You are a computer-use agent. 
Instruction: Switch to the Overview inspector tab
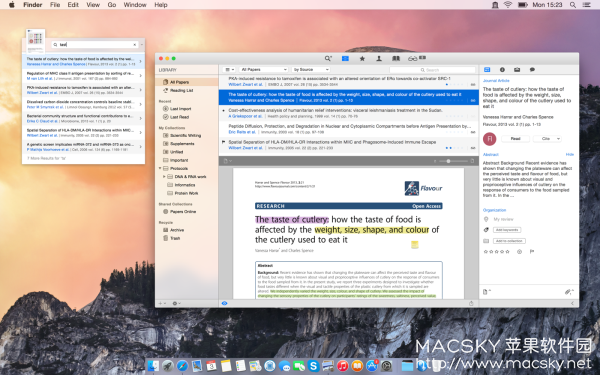point(487,70)
